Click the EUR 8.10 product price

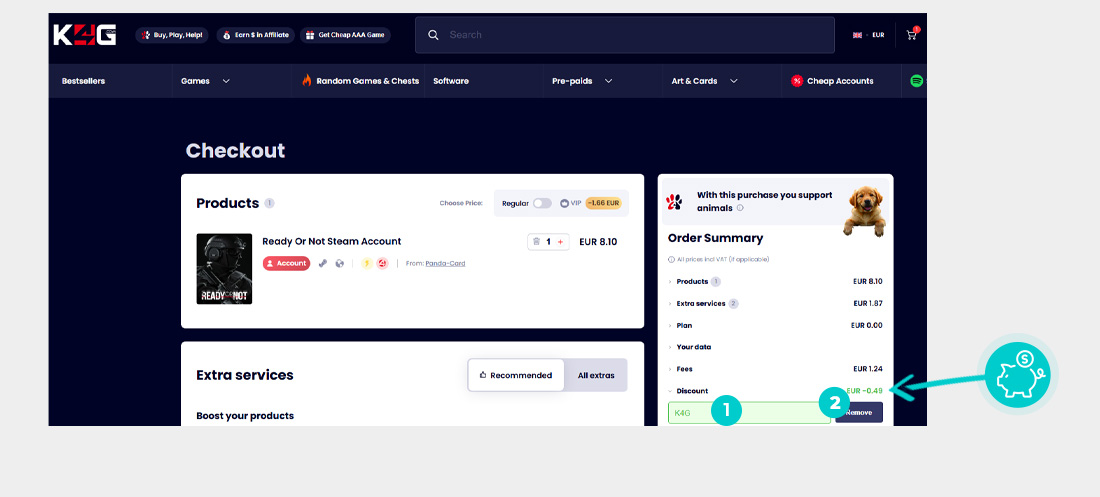pyautogui.click(x=598, y=241)
